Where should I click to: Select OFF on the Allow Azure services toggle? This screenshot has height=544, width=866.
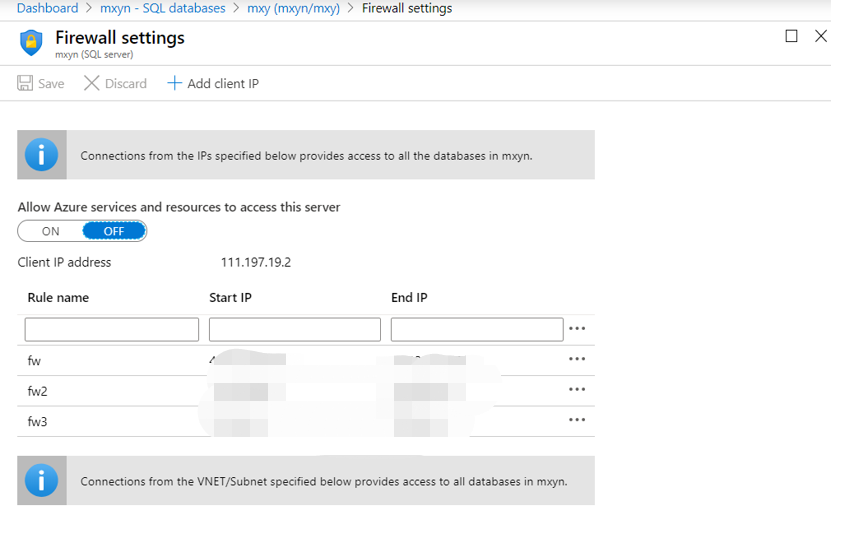click(x=114, y=231)
